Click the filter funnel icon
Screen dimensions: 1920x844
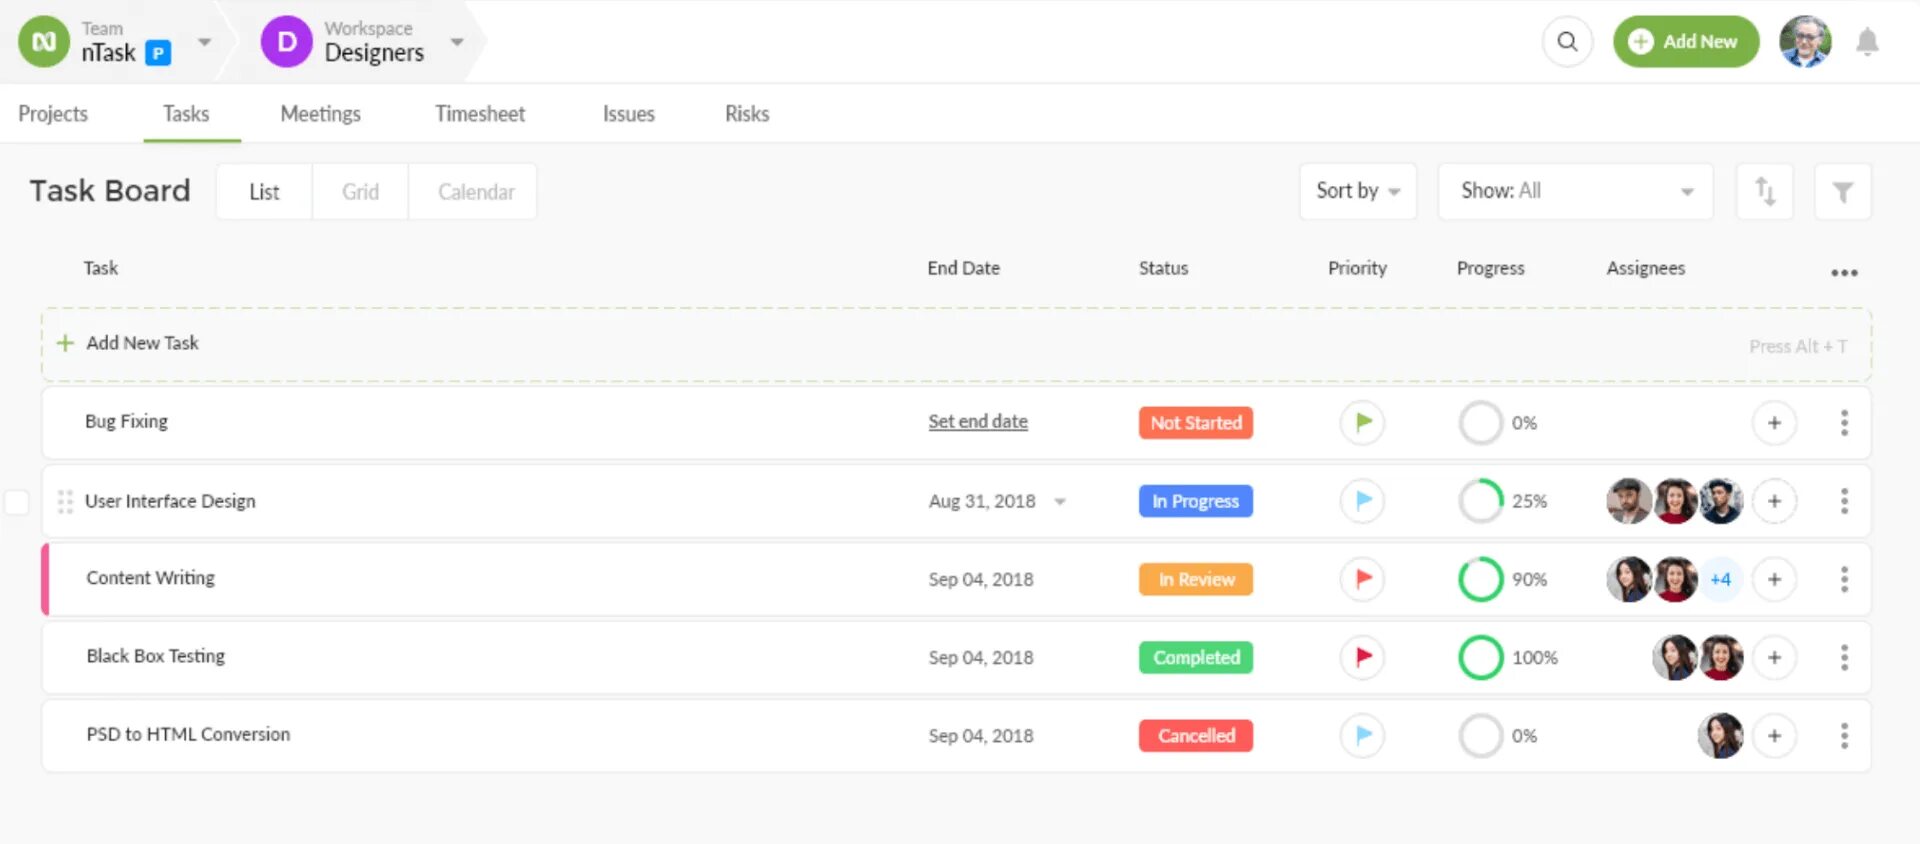1842,192
